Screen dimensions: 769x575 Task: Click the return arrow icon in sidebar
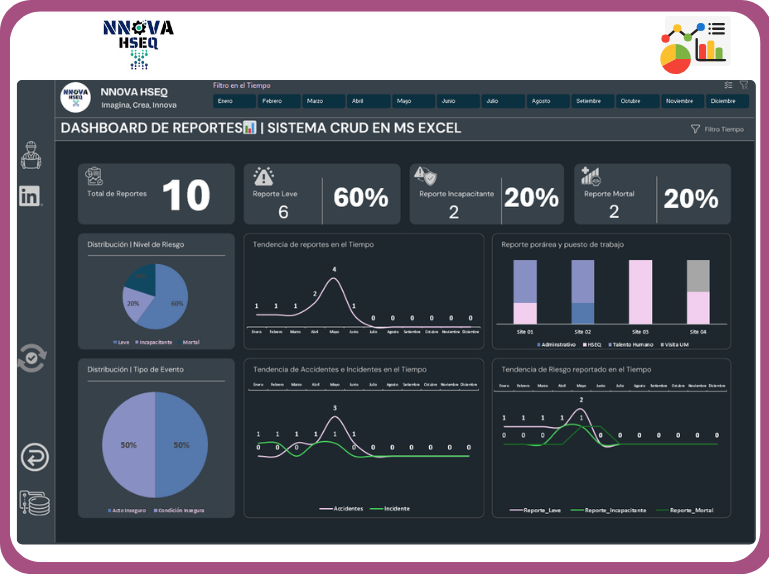pyautogui.click(x=35, y=457)
